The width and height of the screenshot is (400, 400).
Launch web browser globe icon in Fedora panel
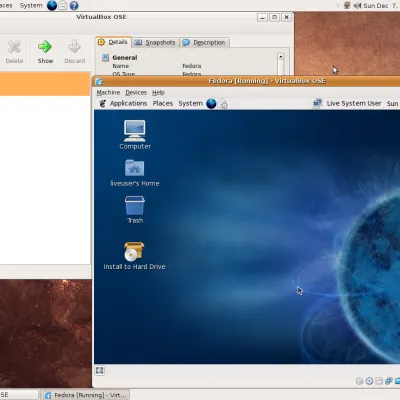(x=211, y=104)
